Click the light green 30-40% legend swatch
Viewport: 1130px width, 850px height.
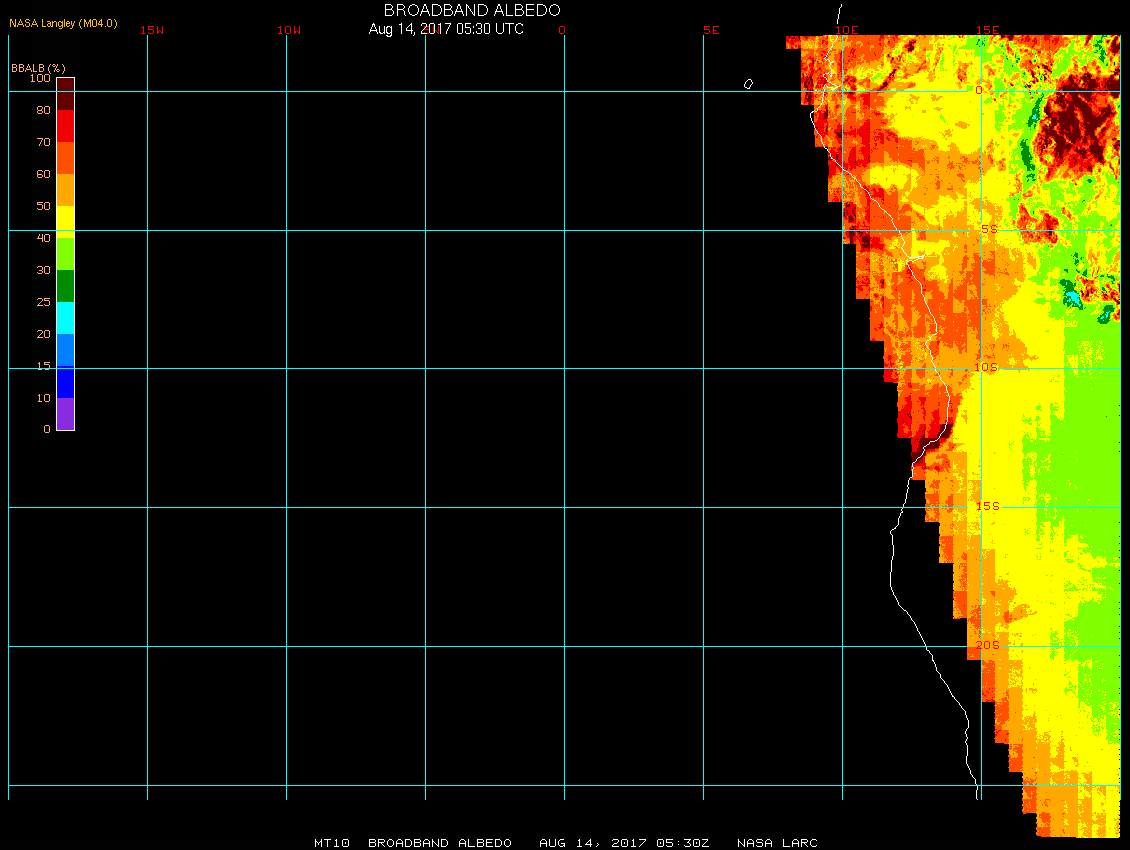click(65, 253)
